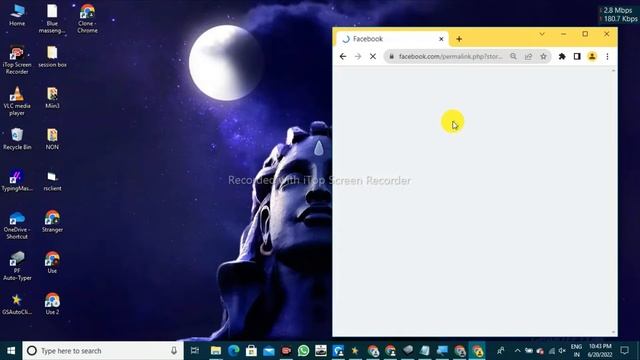Click the Chrome page vertical scrollbar
This screenshot has height=360, width=640.
pyautogui.click(x=613, y=202)
